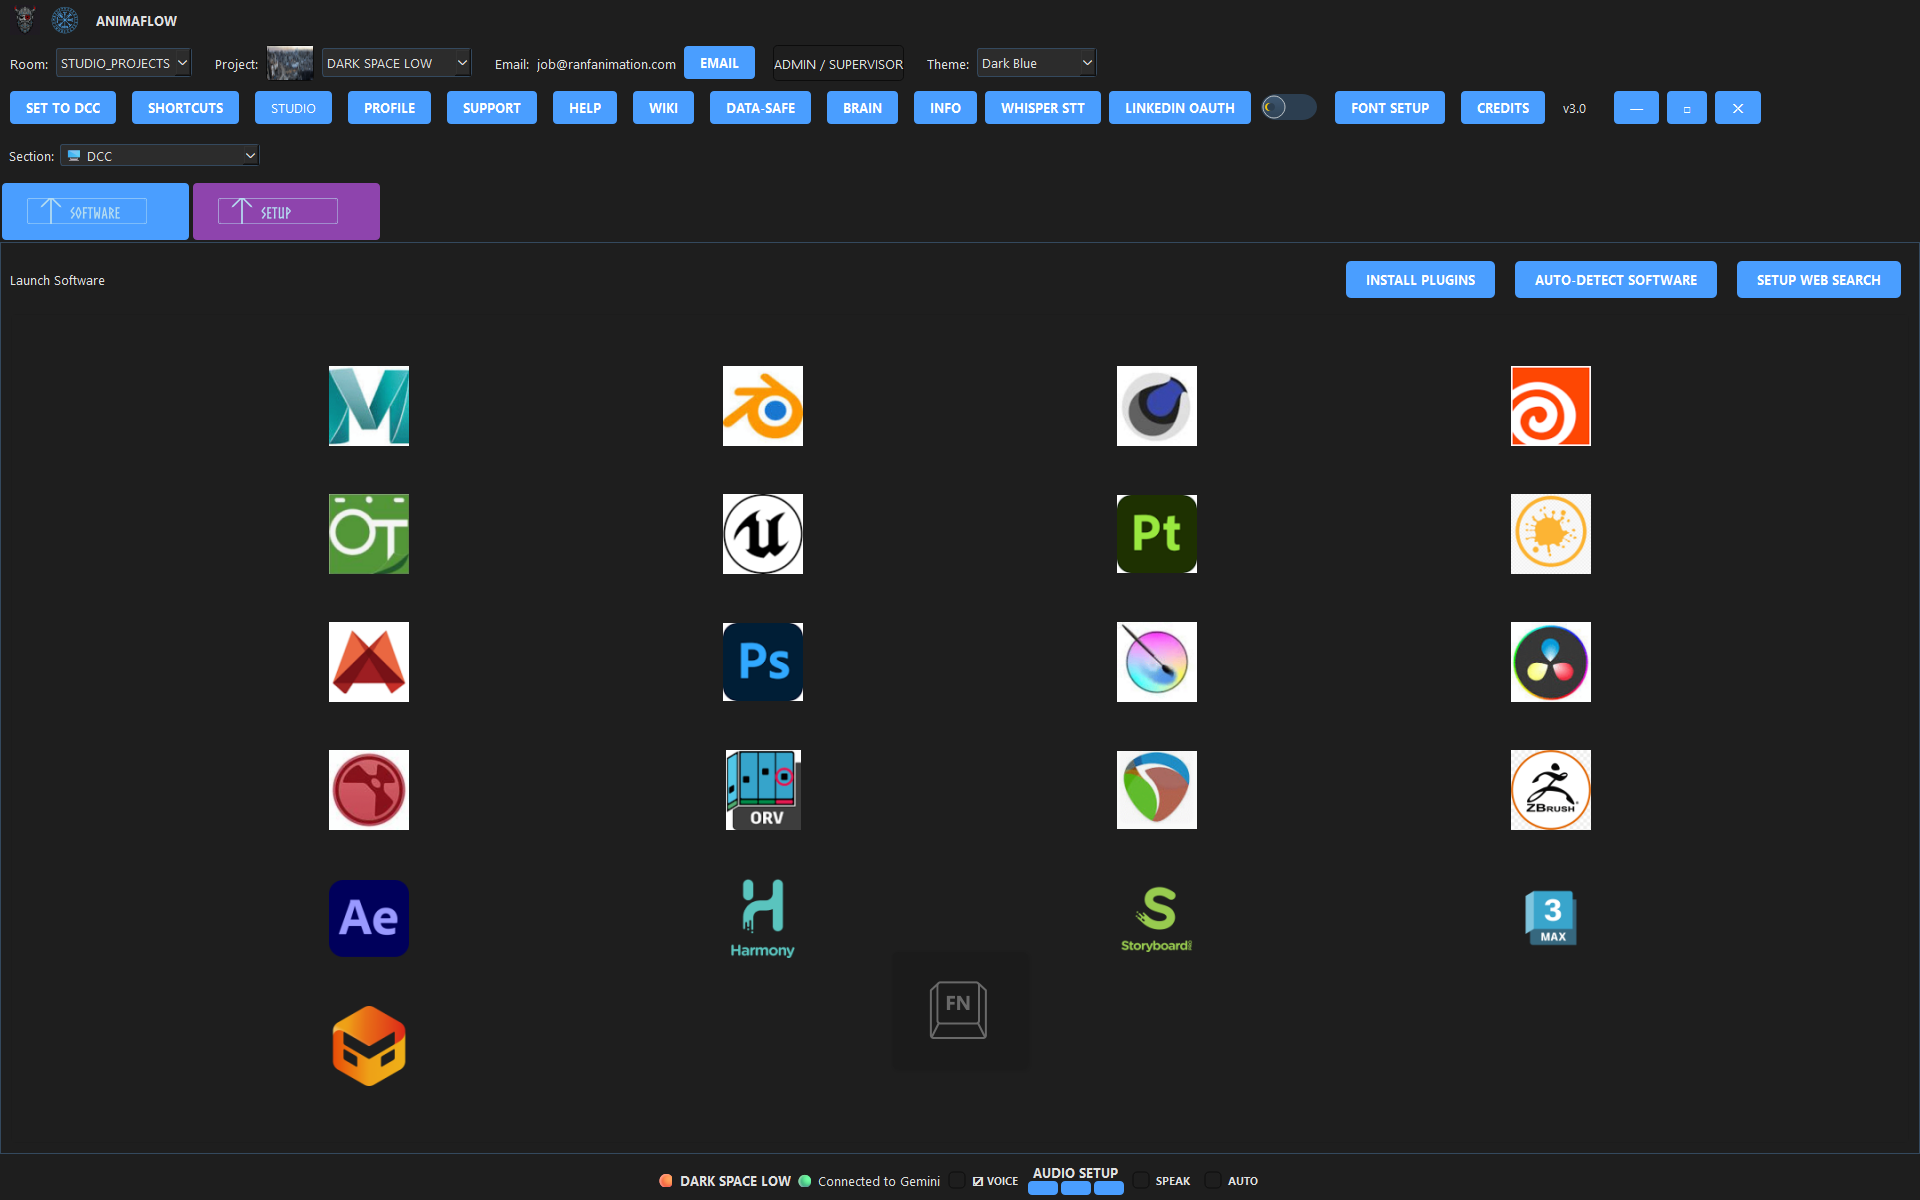Open Unreal Engine
Viewport: 1920px width, 1200px height.
[x=762, y=533]
